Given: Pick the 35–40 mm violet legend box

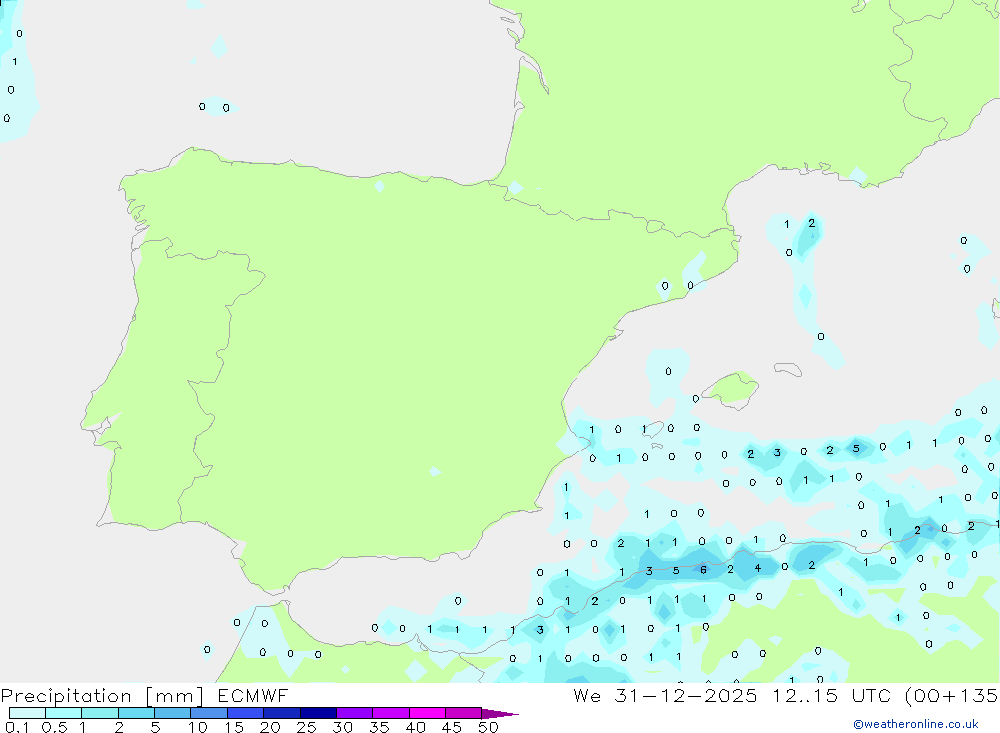Looking at the screenshot, I should [x=391, y=713].
